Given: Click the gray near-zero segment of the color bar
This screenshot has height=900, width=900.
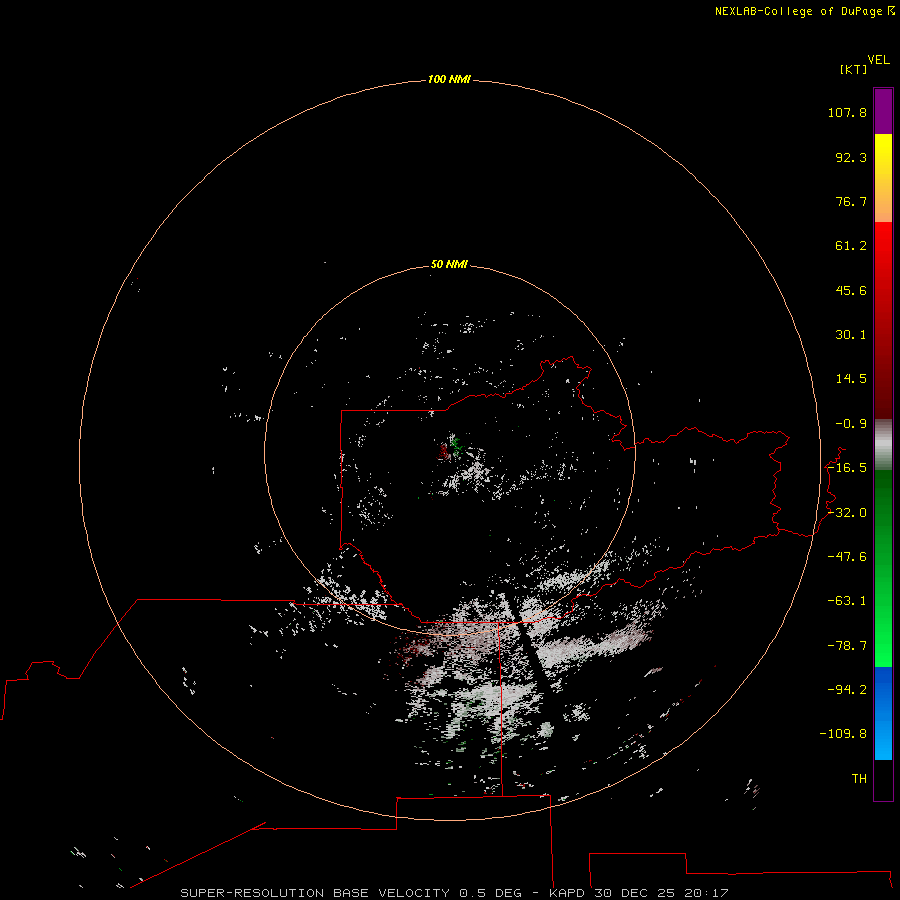Looking at the screenshot, I should [883, 445].
